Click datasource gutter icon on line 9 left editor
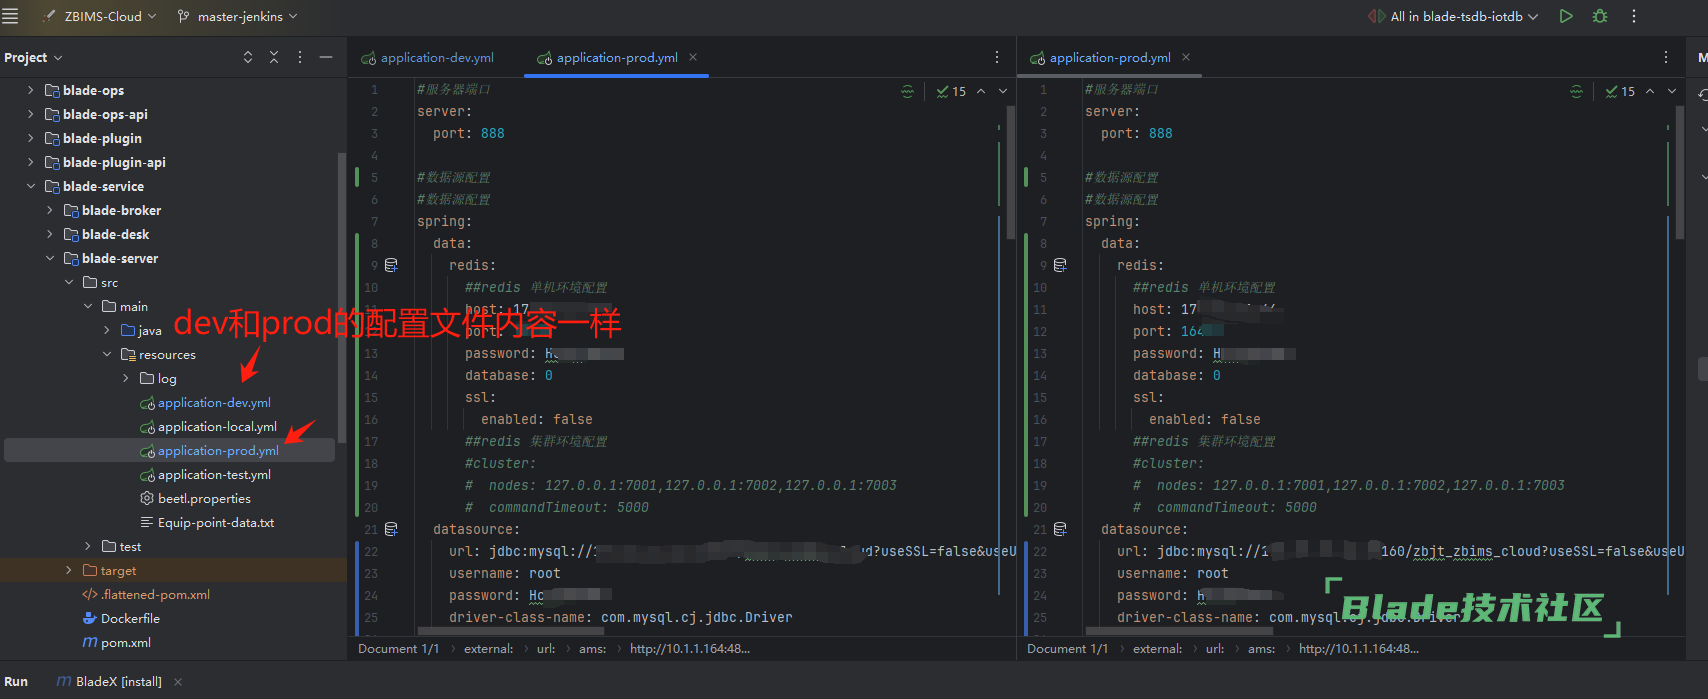Screen dimensions: 1708x699 click(391, 265)
